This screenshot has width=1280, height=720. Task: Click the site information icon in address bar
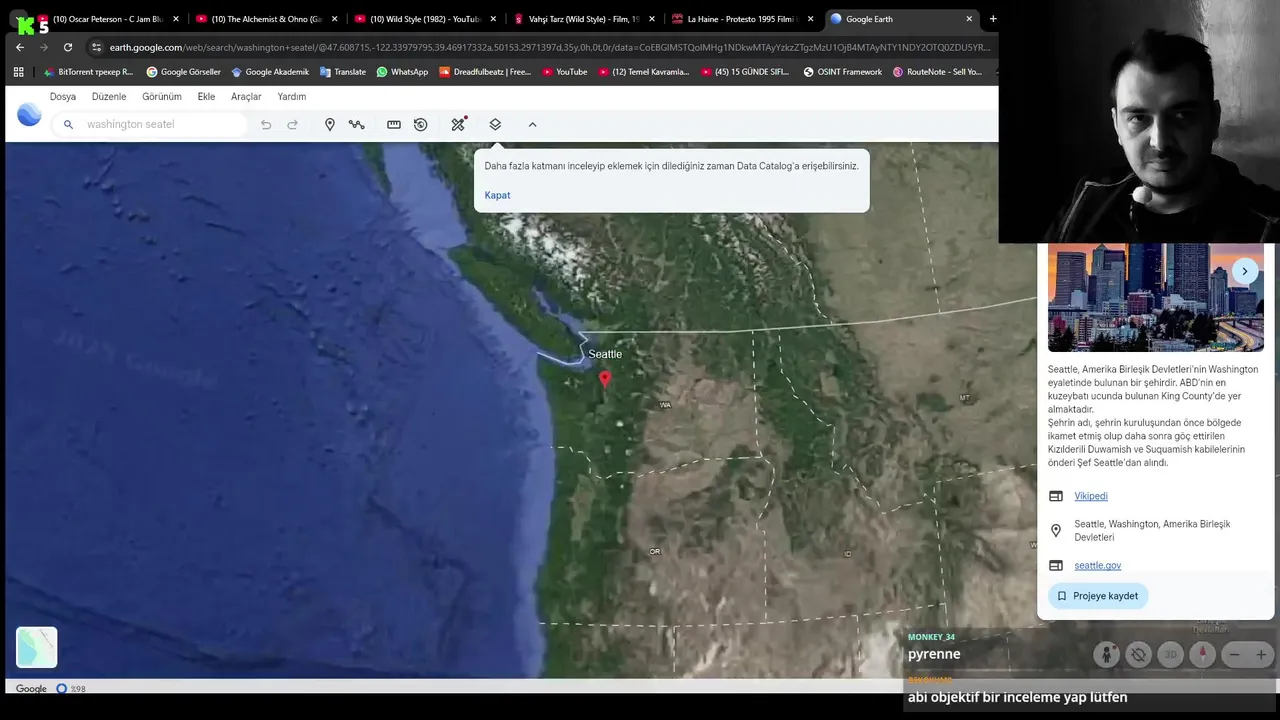click(96, 47)
